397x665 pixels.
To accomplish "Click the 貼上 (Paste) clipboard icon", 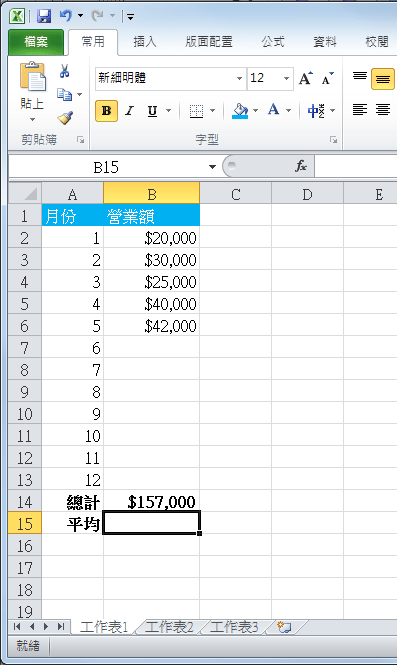I will [x=33, y=77].
